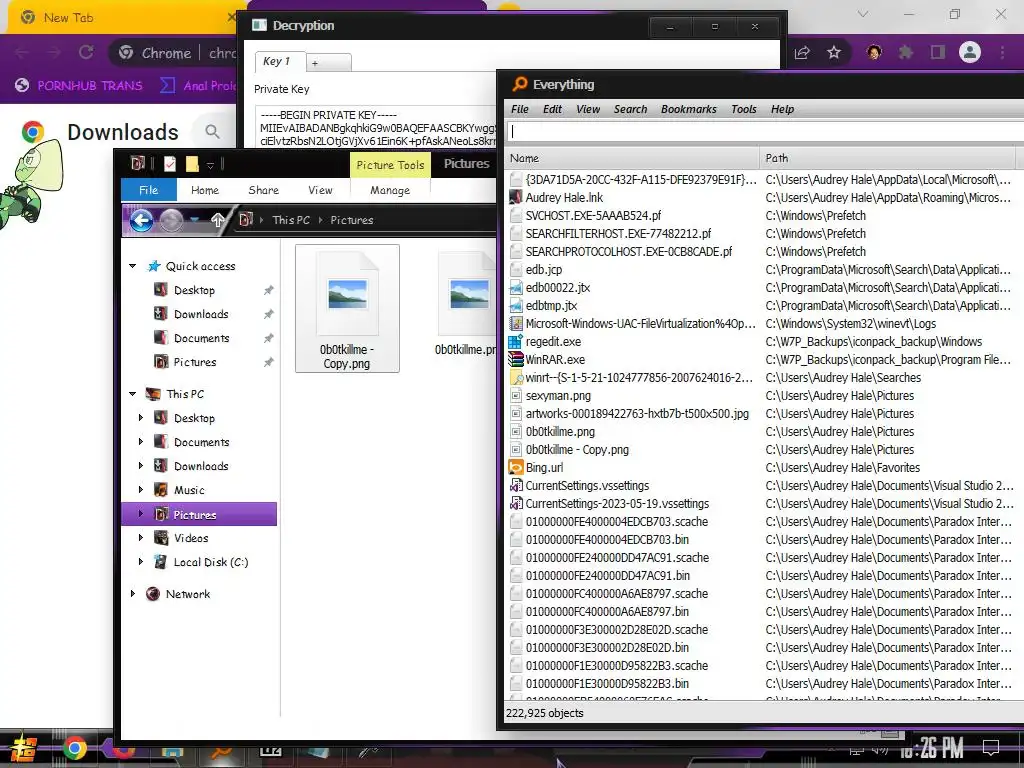Expand the Downloads node under This PC
Image resolution: width=1024 pixels, height=768 pixels.
pos(140,466)
